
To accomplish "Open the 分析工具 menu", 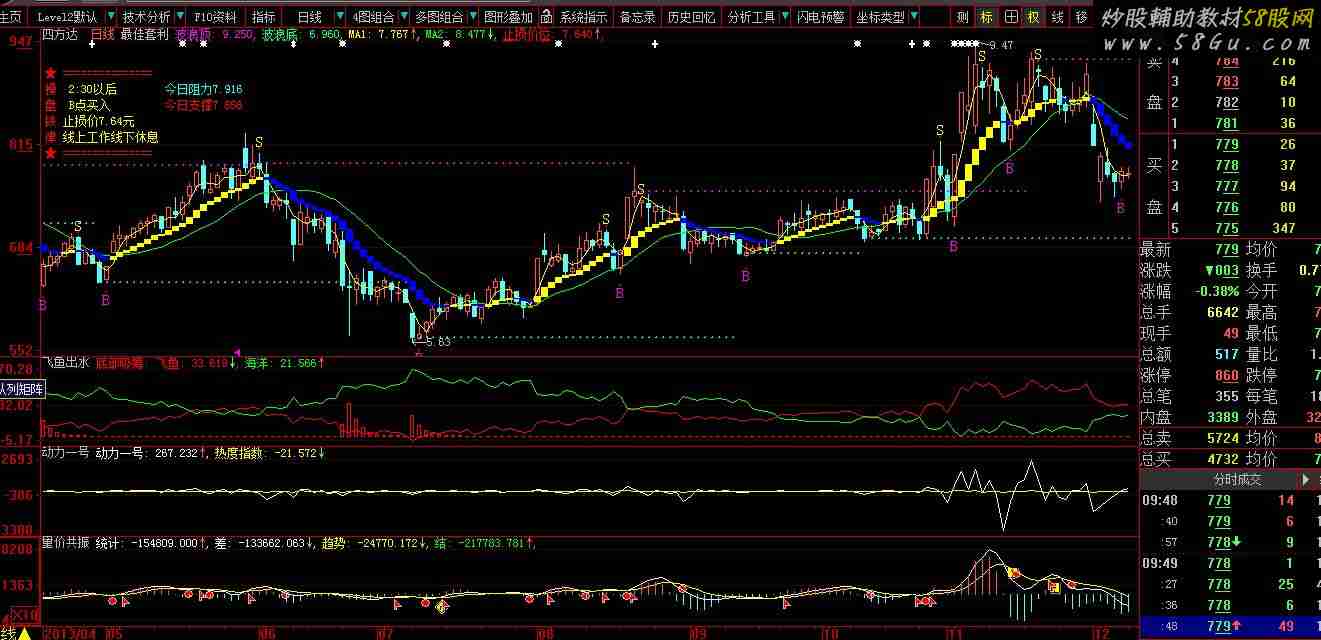I will tap(750, 17).
